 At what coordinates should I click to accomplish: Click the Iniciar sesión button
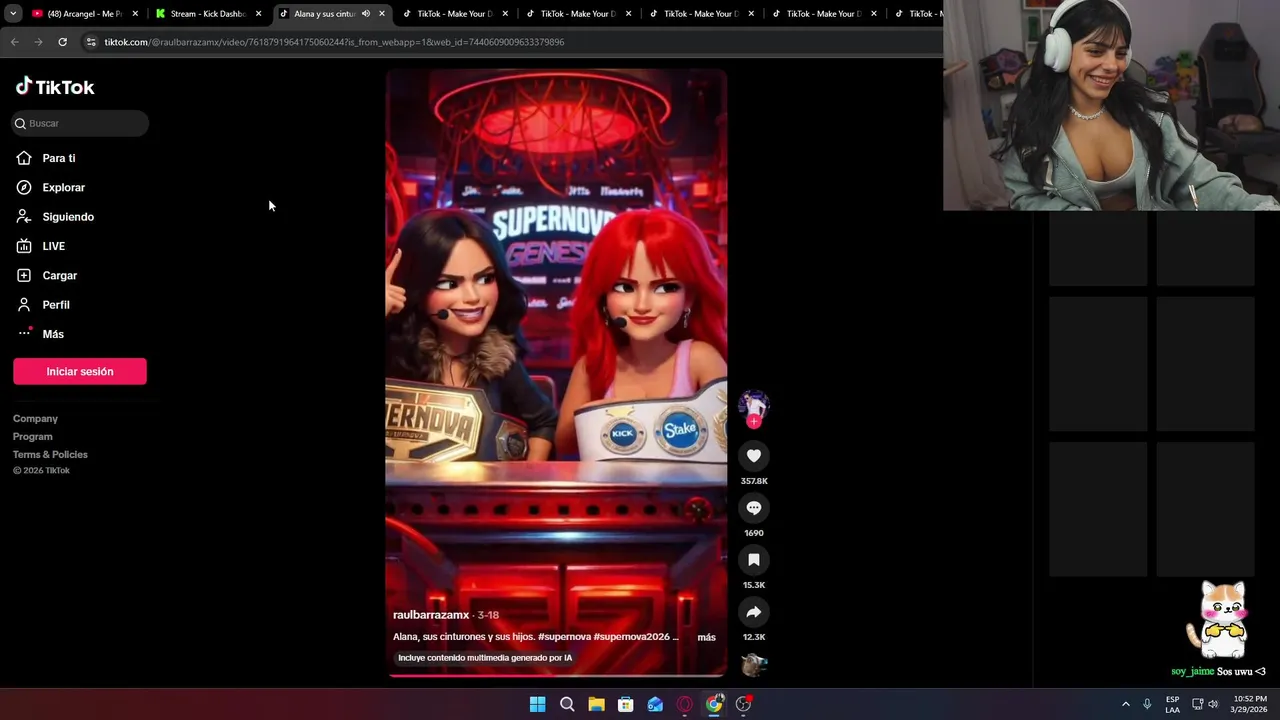pos(80,371)
